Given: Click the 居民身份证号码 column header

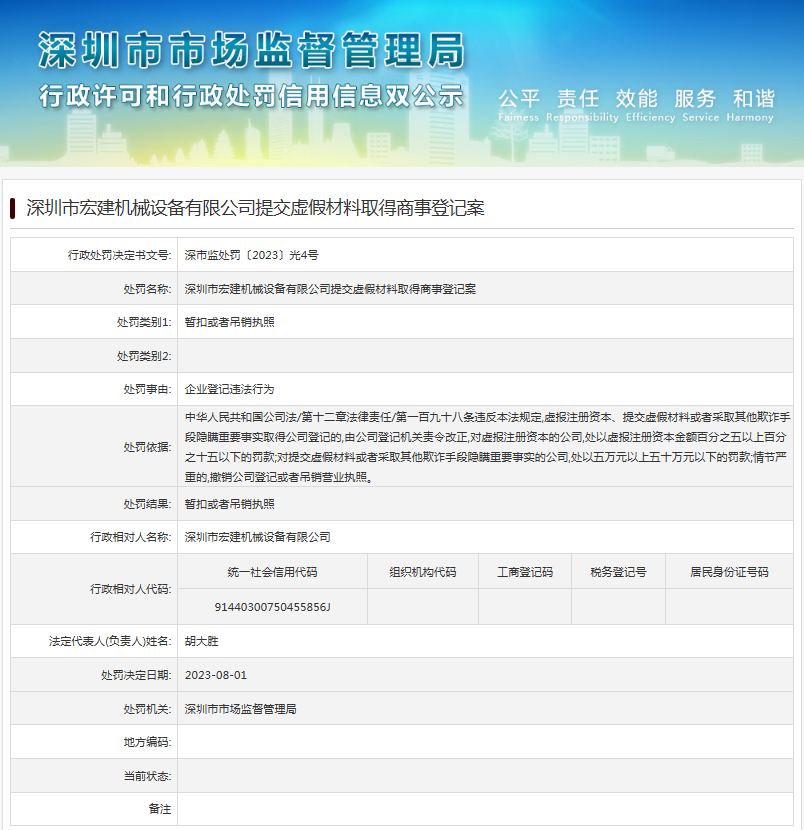Looking at the screenshot, I should 729,572.
